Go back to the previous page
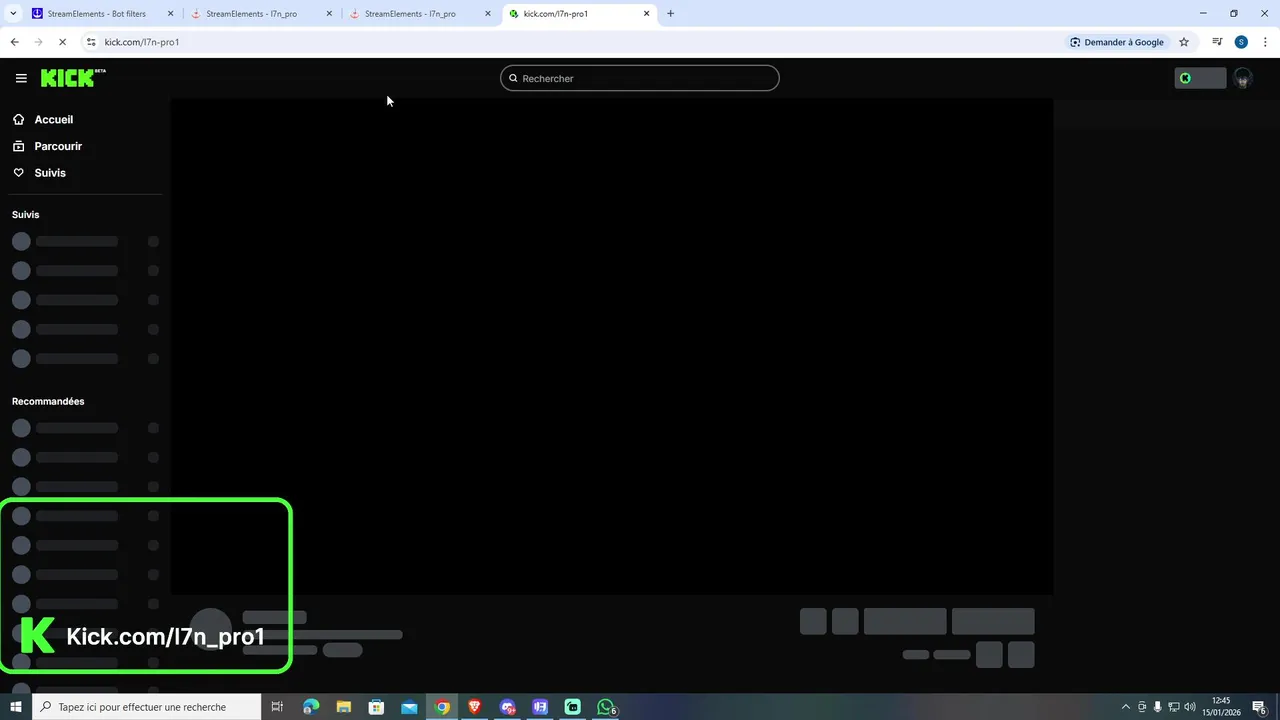The image size is (1280, 720). (x=14, y=42)
